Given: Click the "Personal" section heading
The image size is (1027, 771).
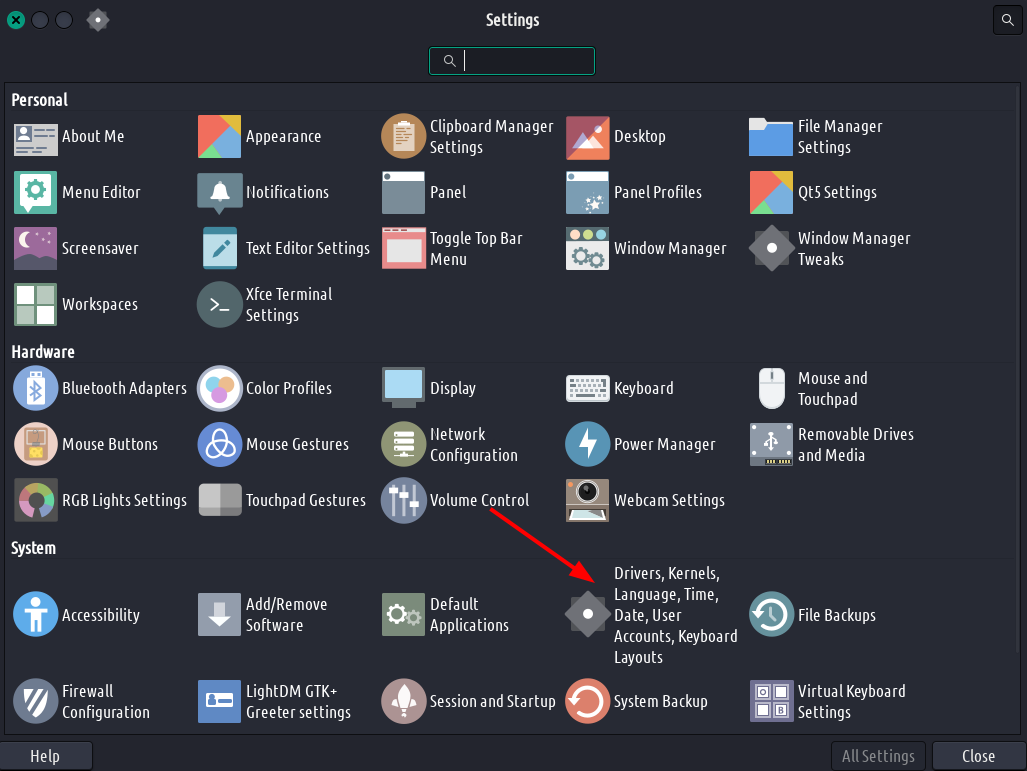Looking at the screenshot, I should [x=39, y=100].
